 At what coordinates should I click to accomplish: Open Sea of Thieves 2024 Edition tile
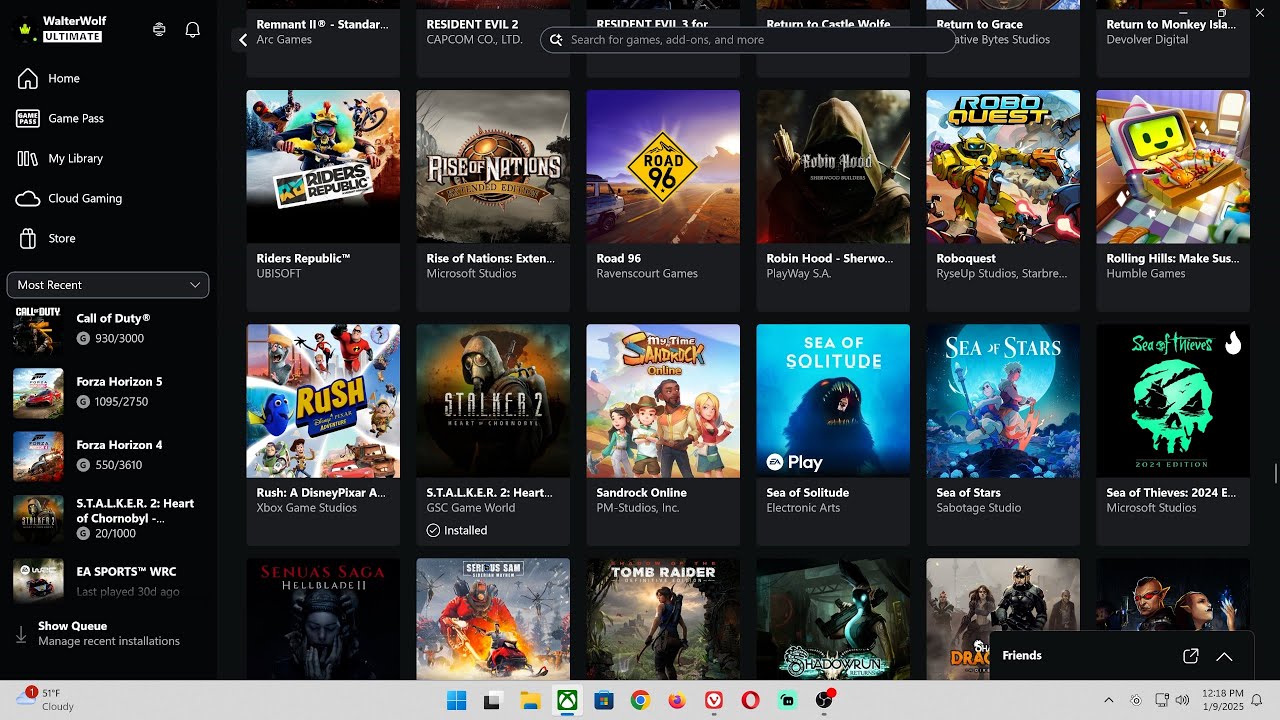pyautogui.click(x=1173, y=434)
